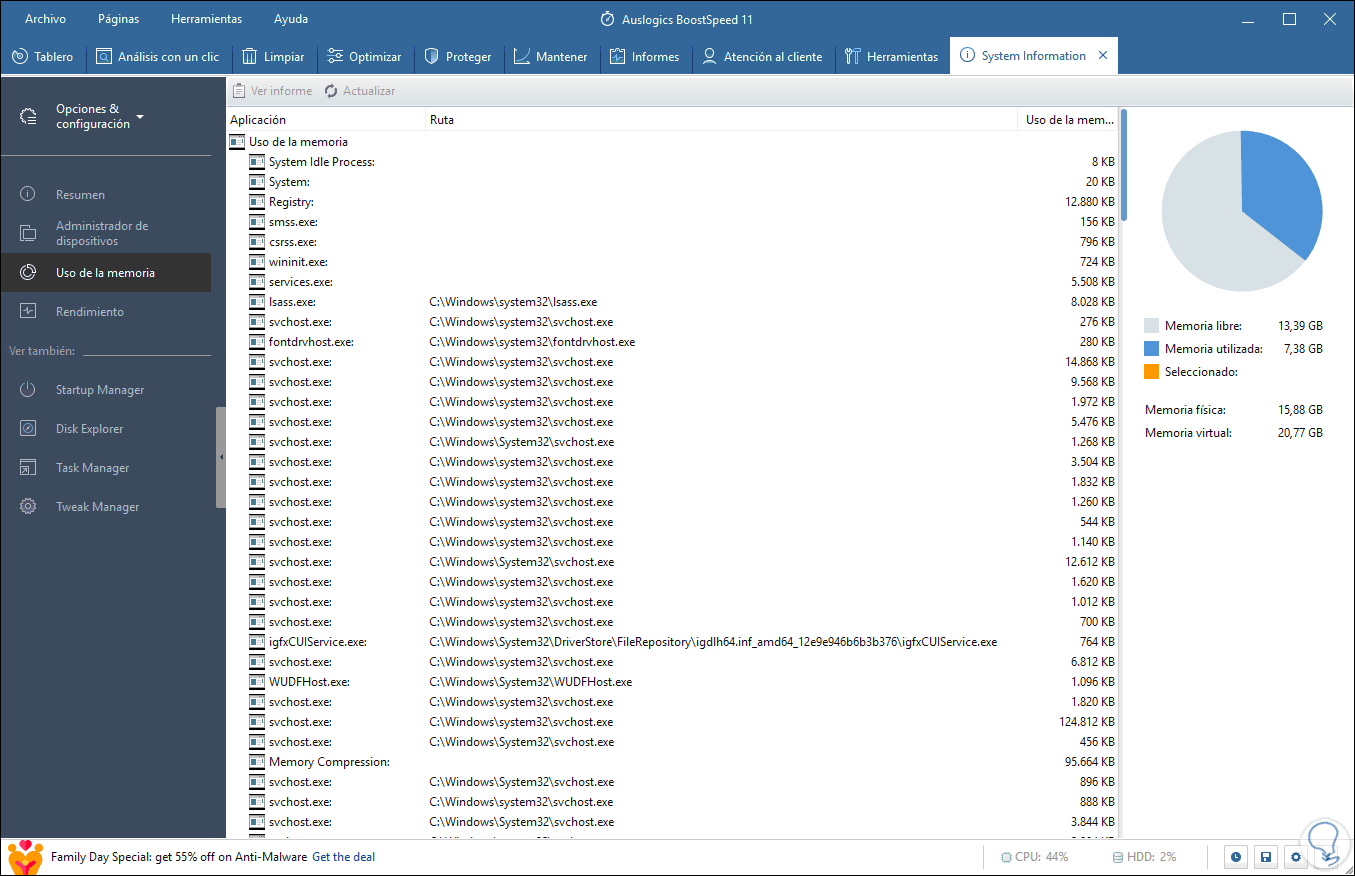Open the Rendimiento sidebar section
This screenshot has height=876, width=1355.
(105, 312)
